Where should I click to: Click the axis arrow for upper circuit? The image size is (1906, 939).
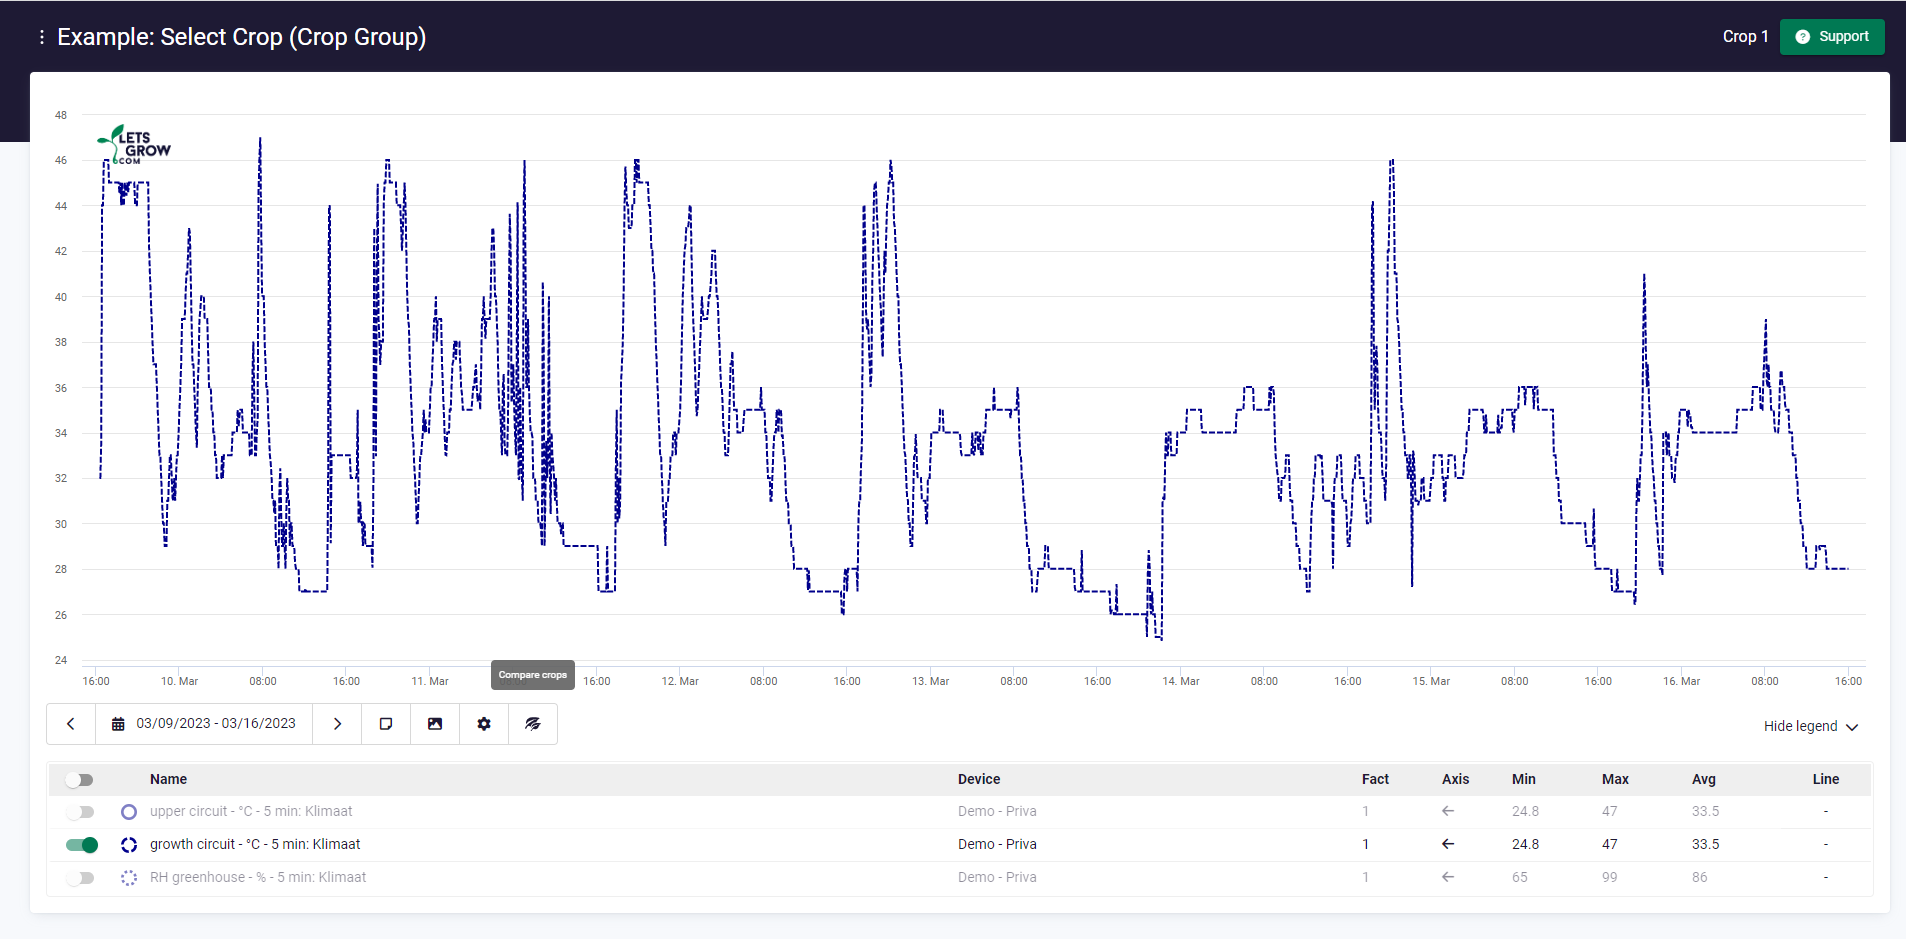click(x=1447, y=811)
